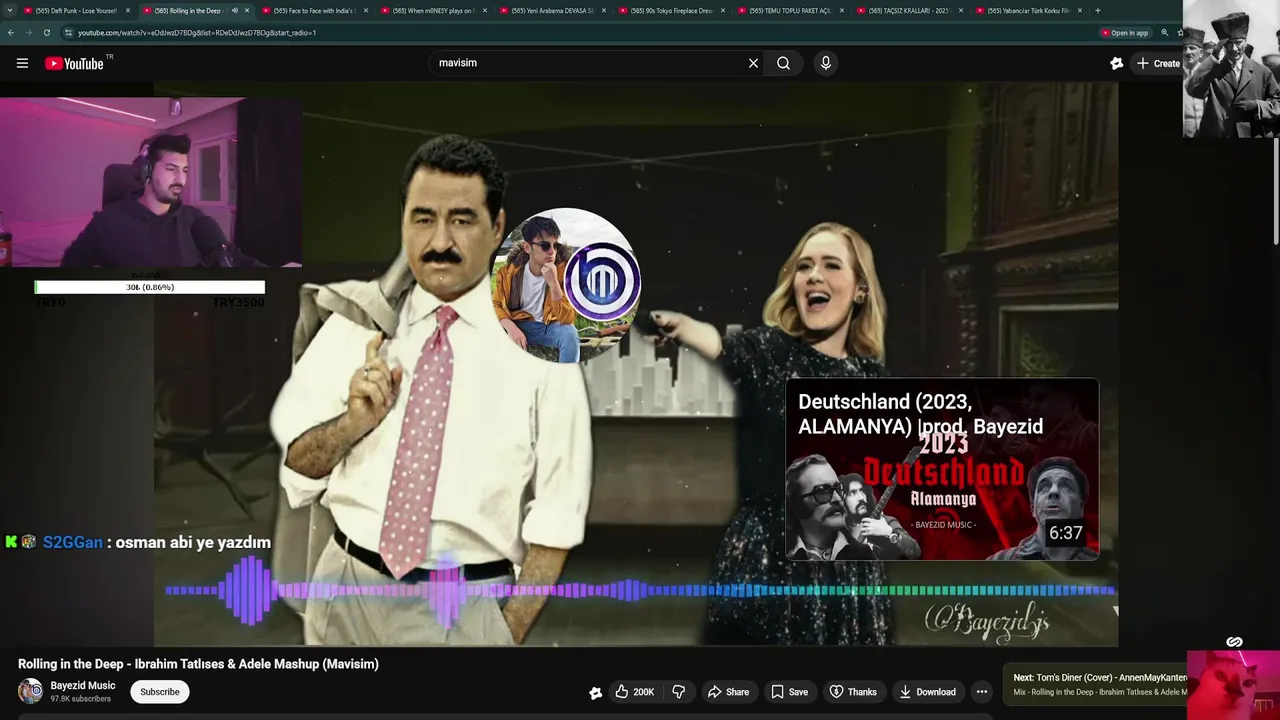Send a Thanks to the creator

tap(853, 692)
